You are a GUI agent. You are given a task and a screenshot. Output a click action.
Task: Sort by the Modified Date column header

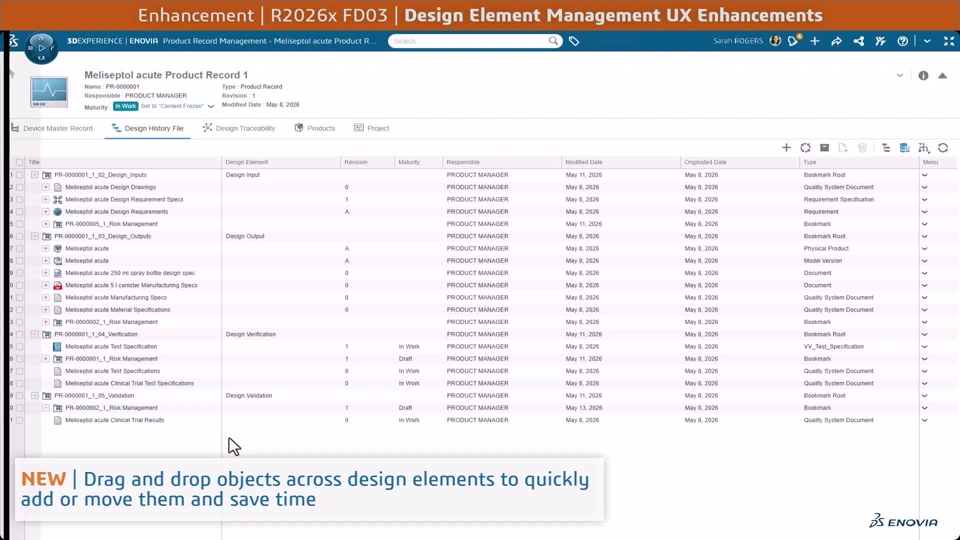pyautogui.click(x=583, y=162)
